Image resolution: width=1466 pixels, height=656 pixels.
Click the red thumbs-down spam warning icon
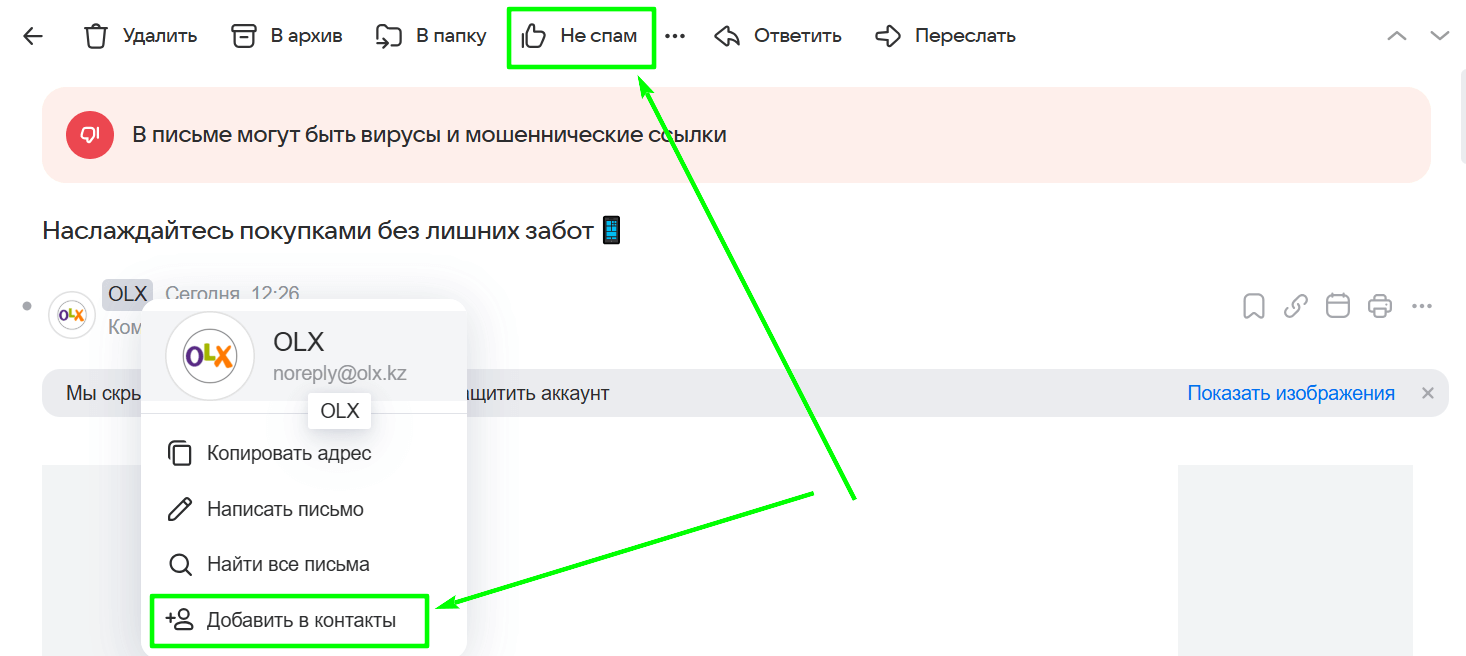90,134
